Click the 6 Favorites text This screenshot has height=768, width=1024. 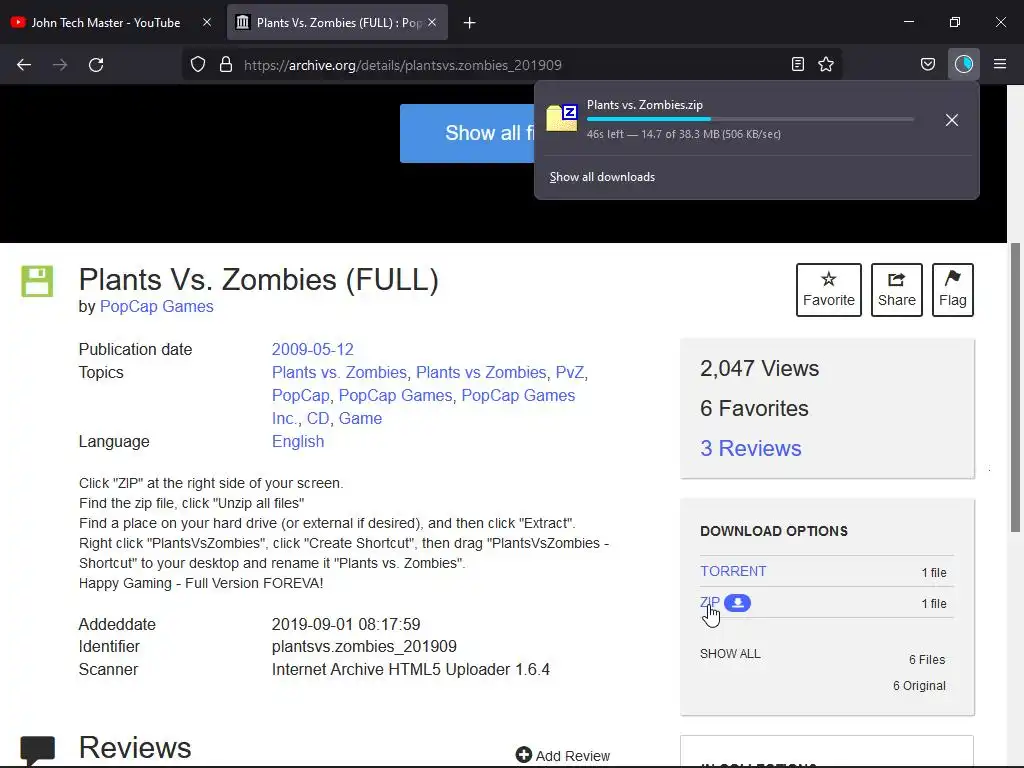754,408
